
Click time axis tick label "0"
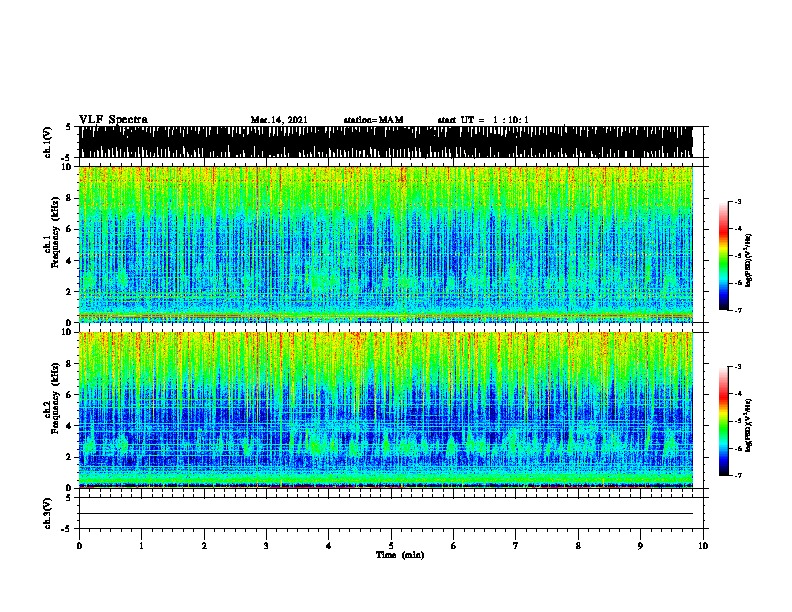pyautogui.click(x=79, y=546)
